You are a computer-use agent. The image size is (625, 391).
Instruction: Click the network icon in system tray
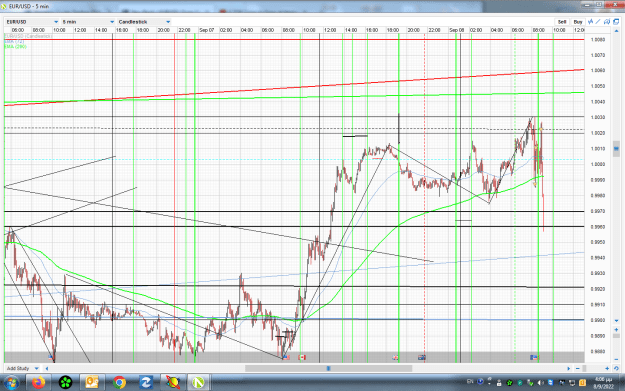pos(572,383)
